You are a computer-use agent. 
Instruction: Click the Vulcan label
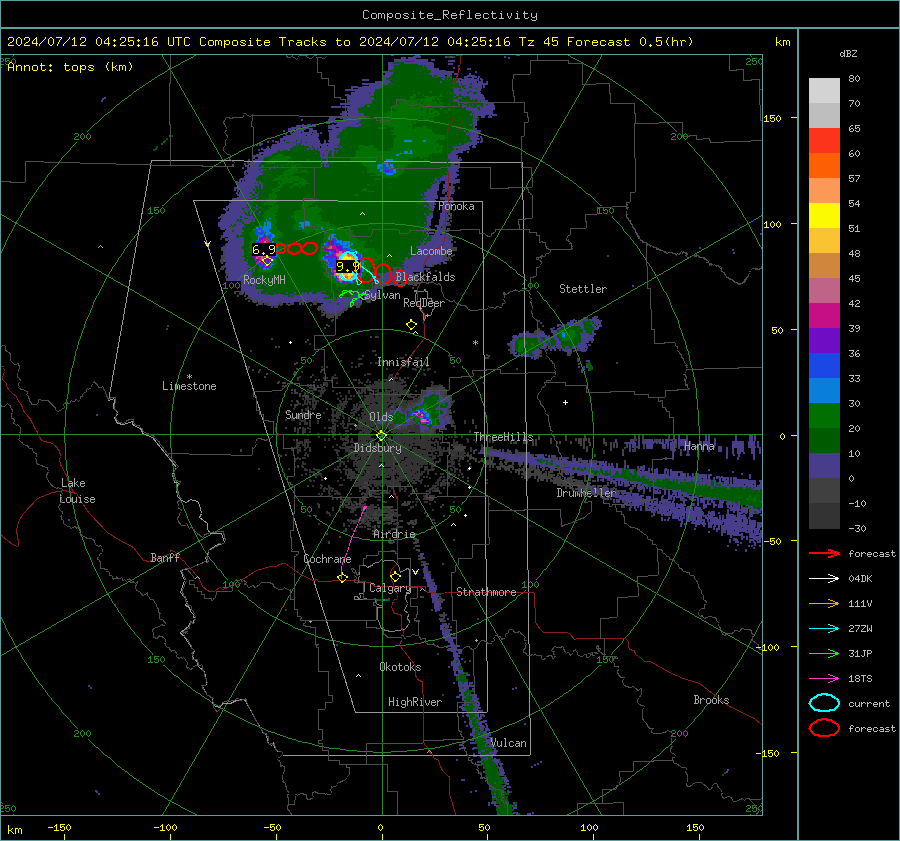click(x=508, y=743)
